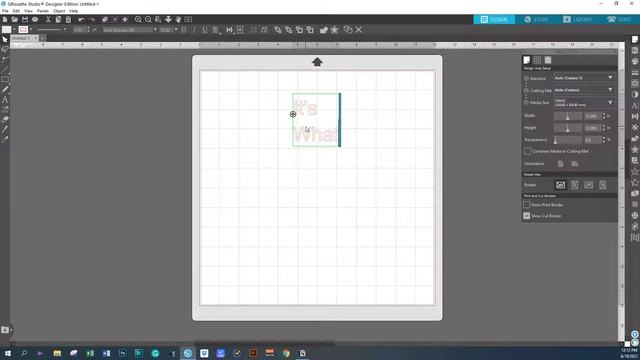Choose the Select arrow tool
This screenshot has width=640, height=360.
pos(5,40)
